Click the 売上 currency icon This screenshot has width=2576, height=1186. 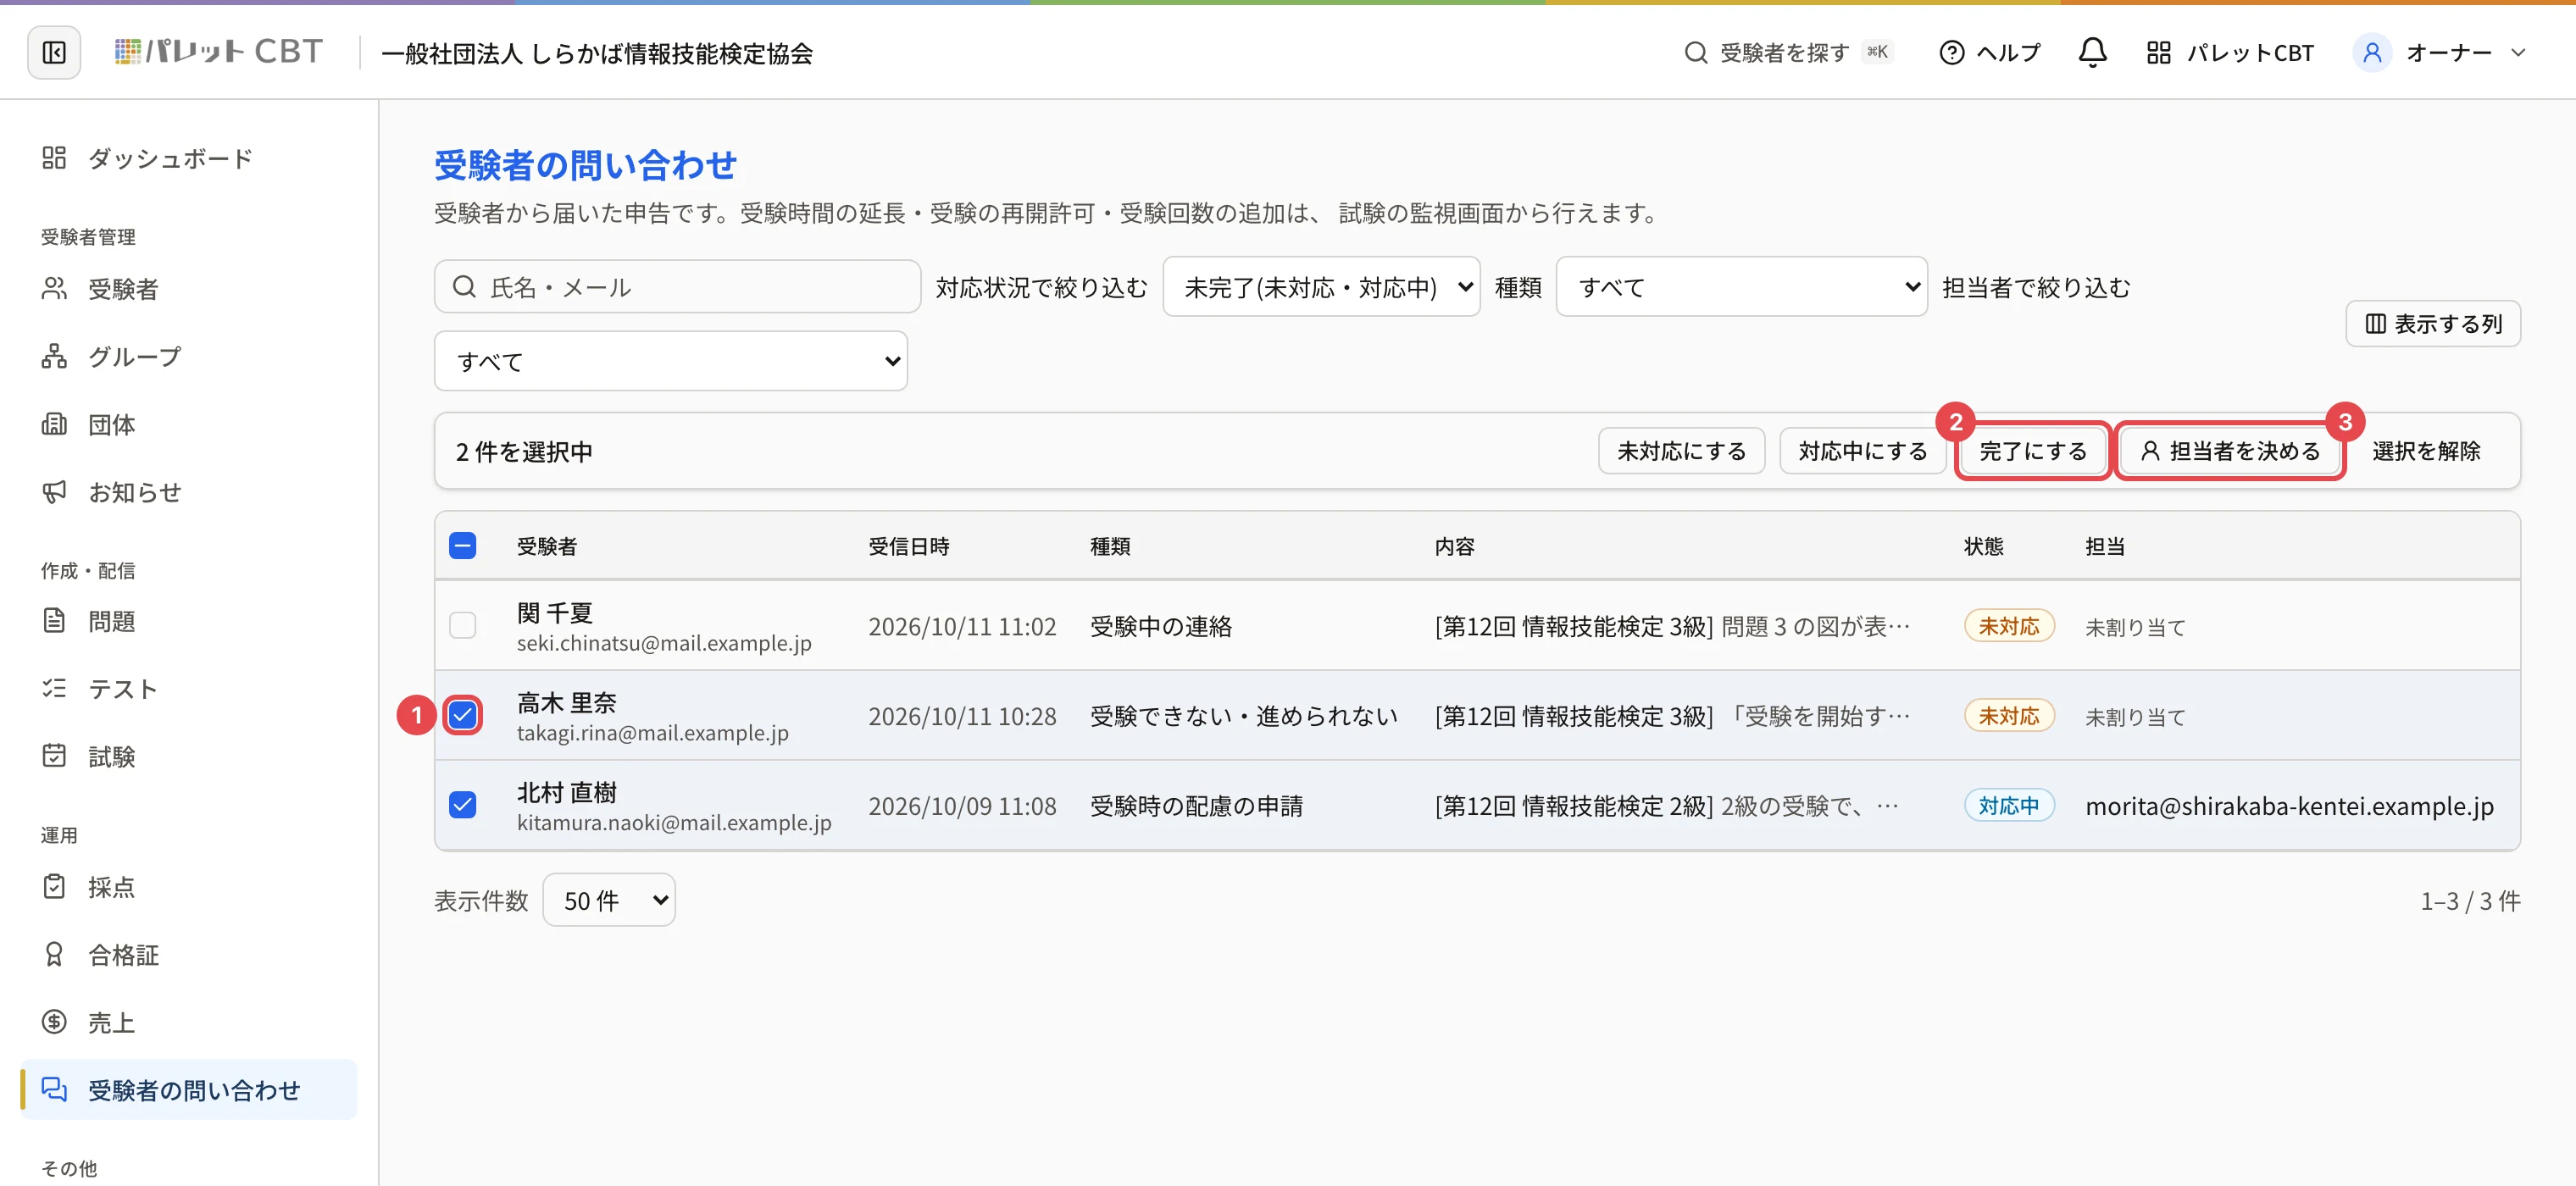(54, 1022)
